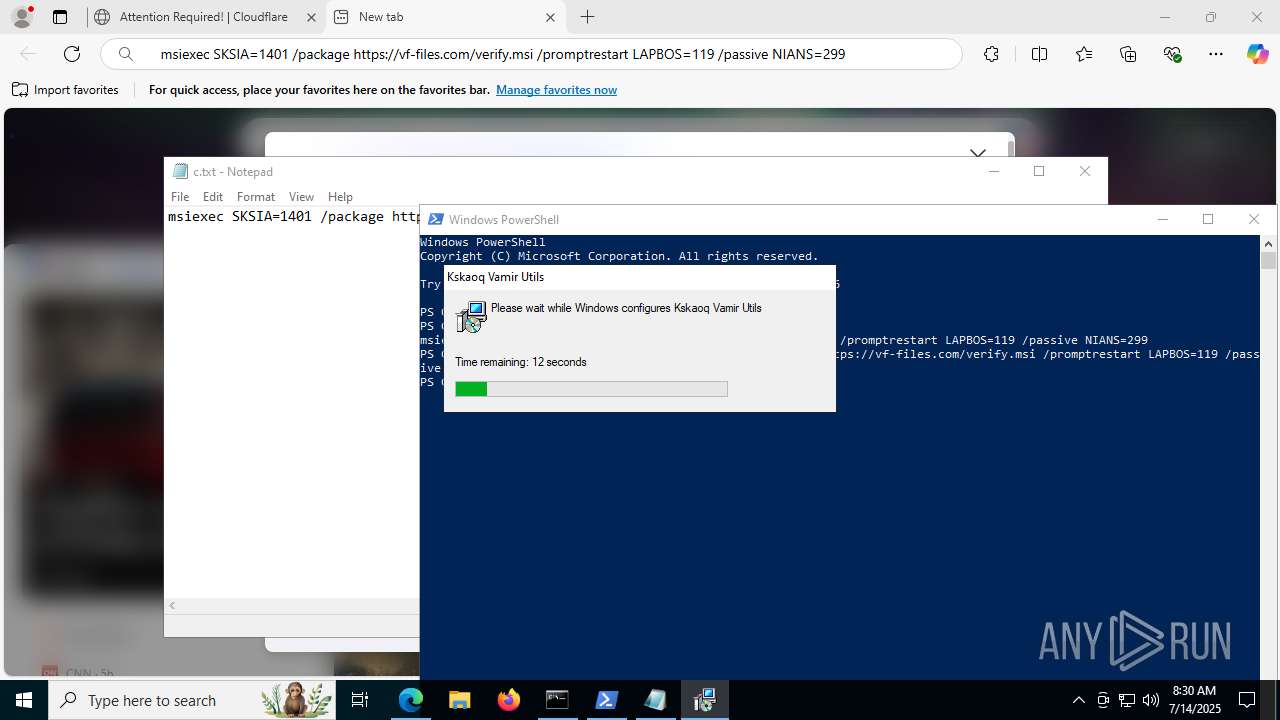This screenshot has height=720, width=1280.
Task: Refresh the page in Edge
Action: pyautogui.click(x=72, y=54)
